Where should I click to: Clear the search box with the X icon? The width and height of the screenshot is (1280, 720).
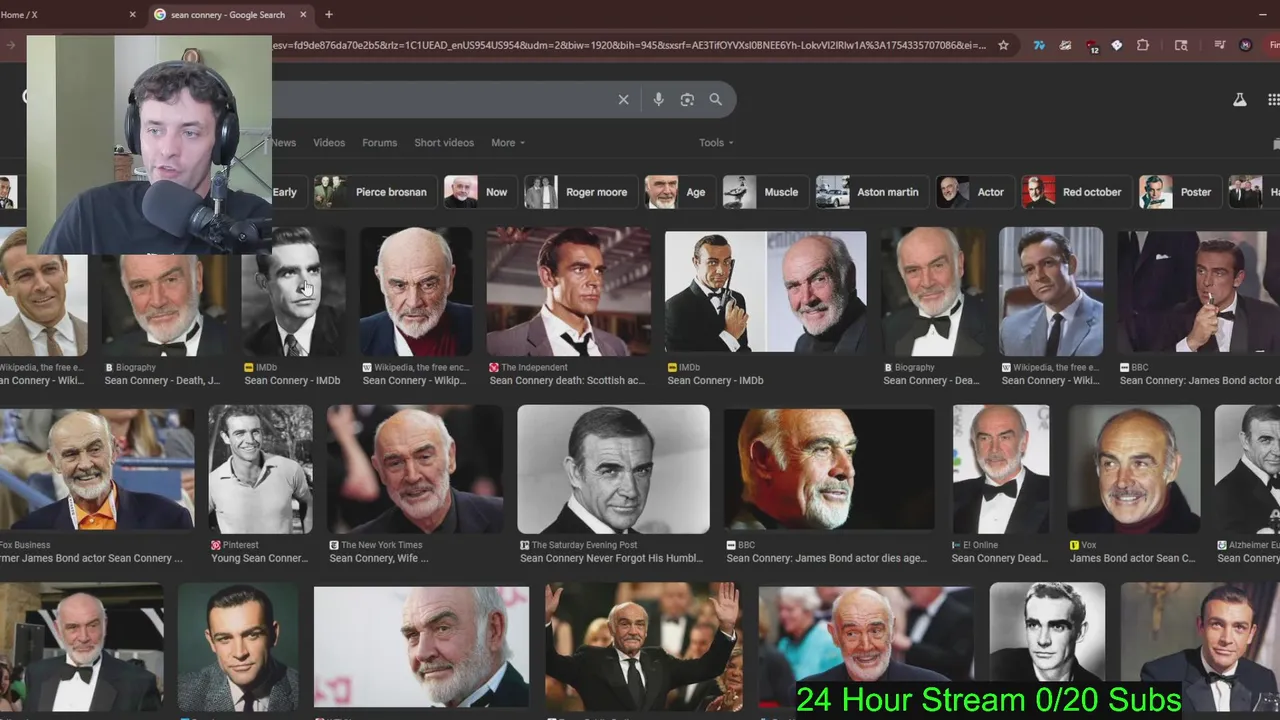coord(623,100)
